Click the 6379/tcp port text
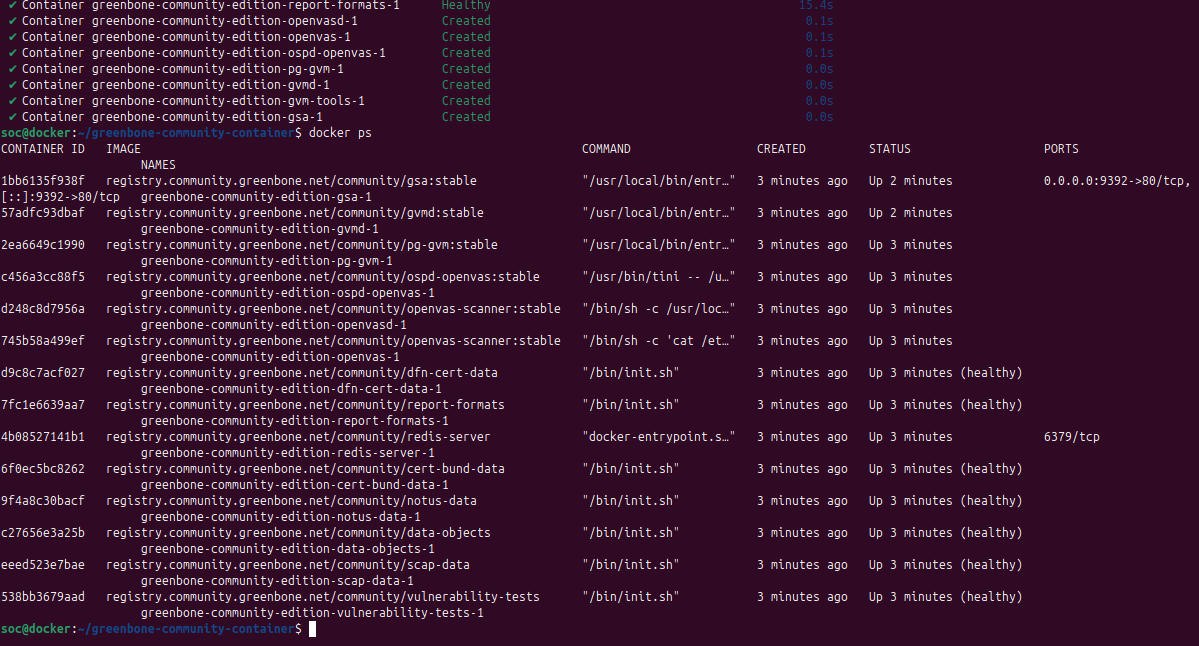Screen dimensions: 1199x646 (1071, 437)
